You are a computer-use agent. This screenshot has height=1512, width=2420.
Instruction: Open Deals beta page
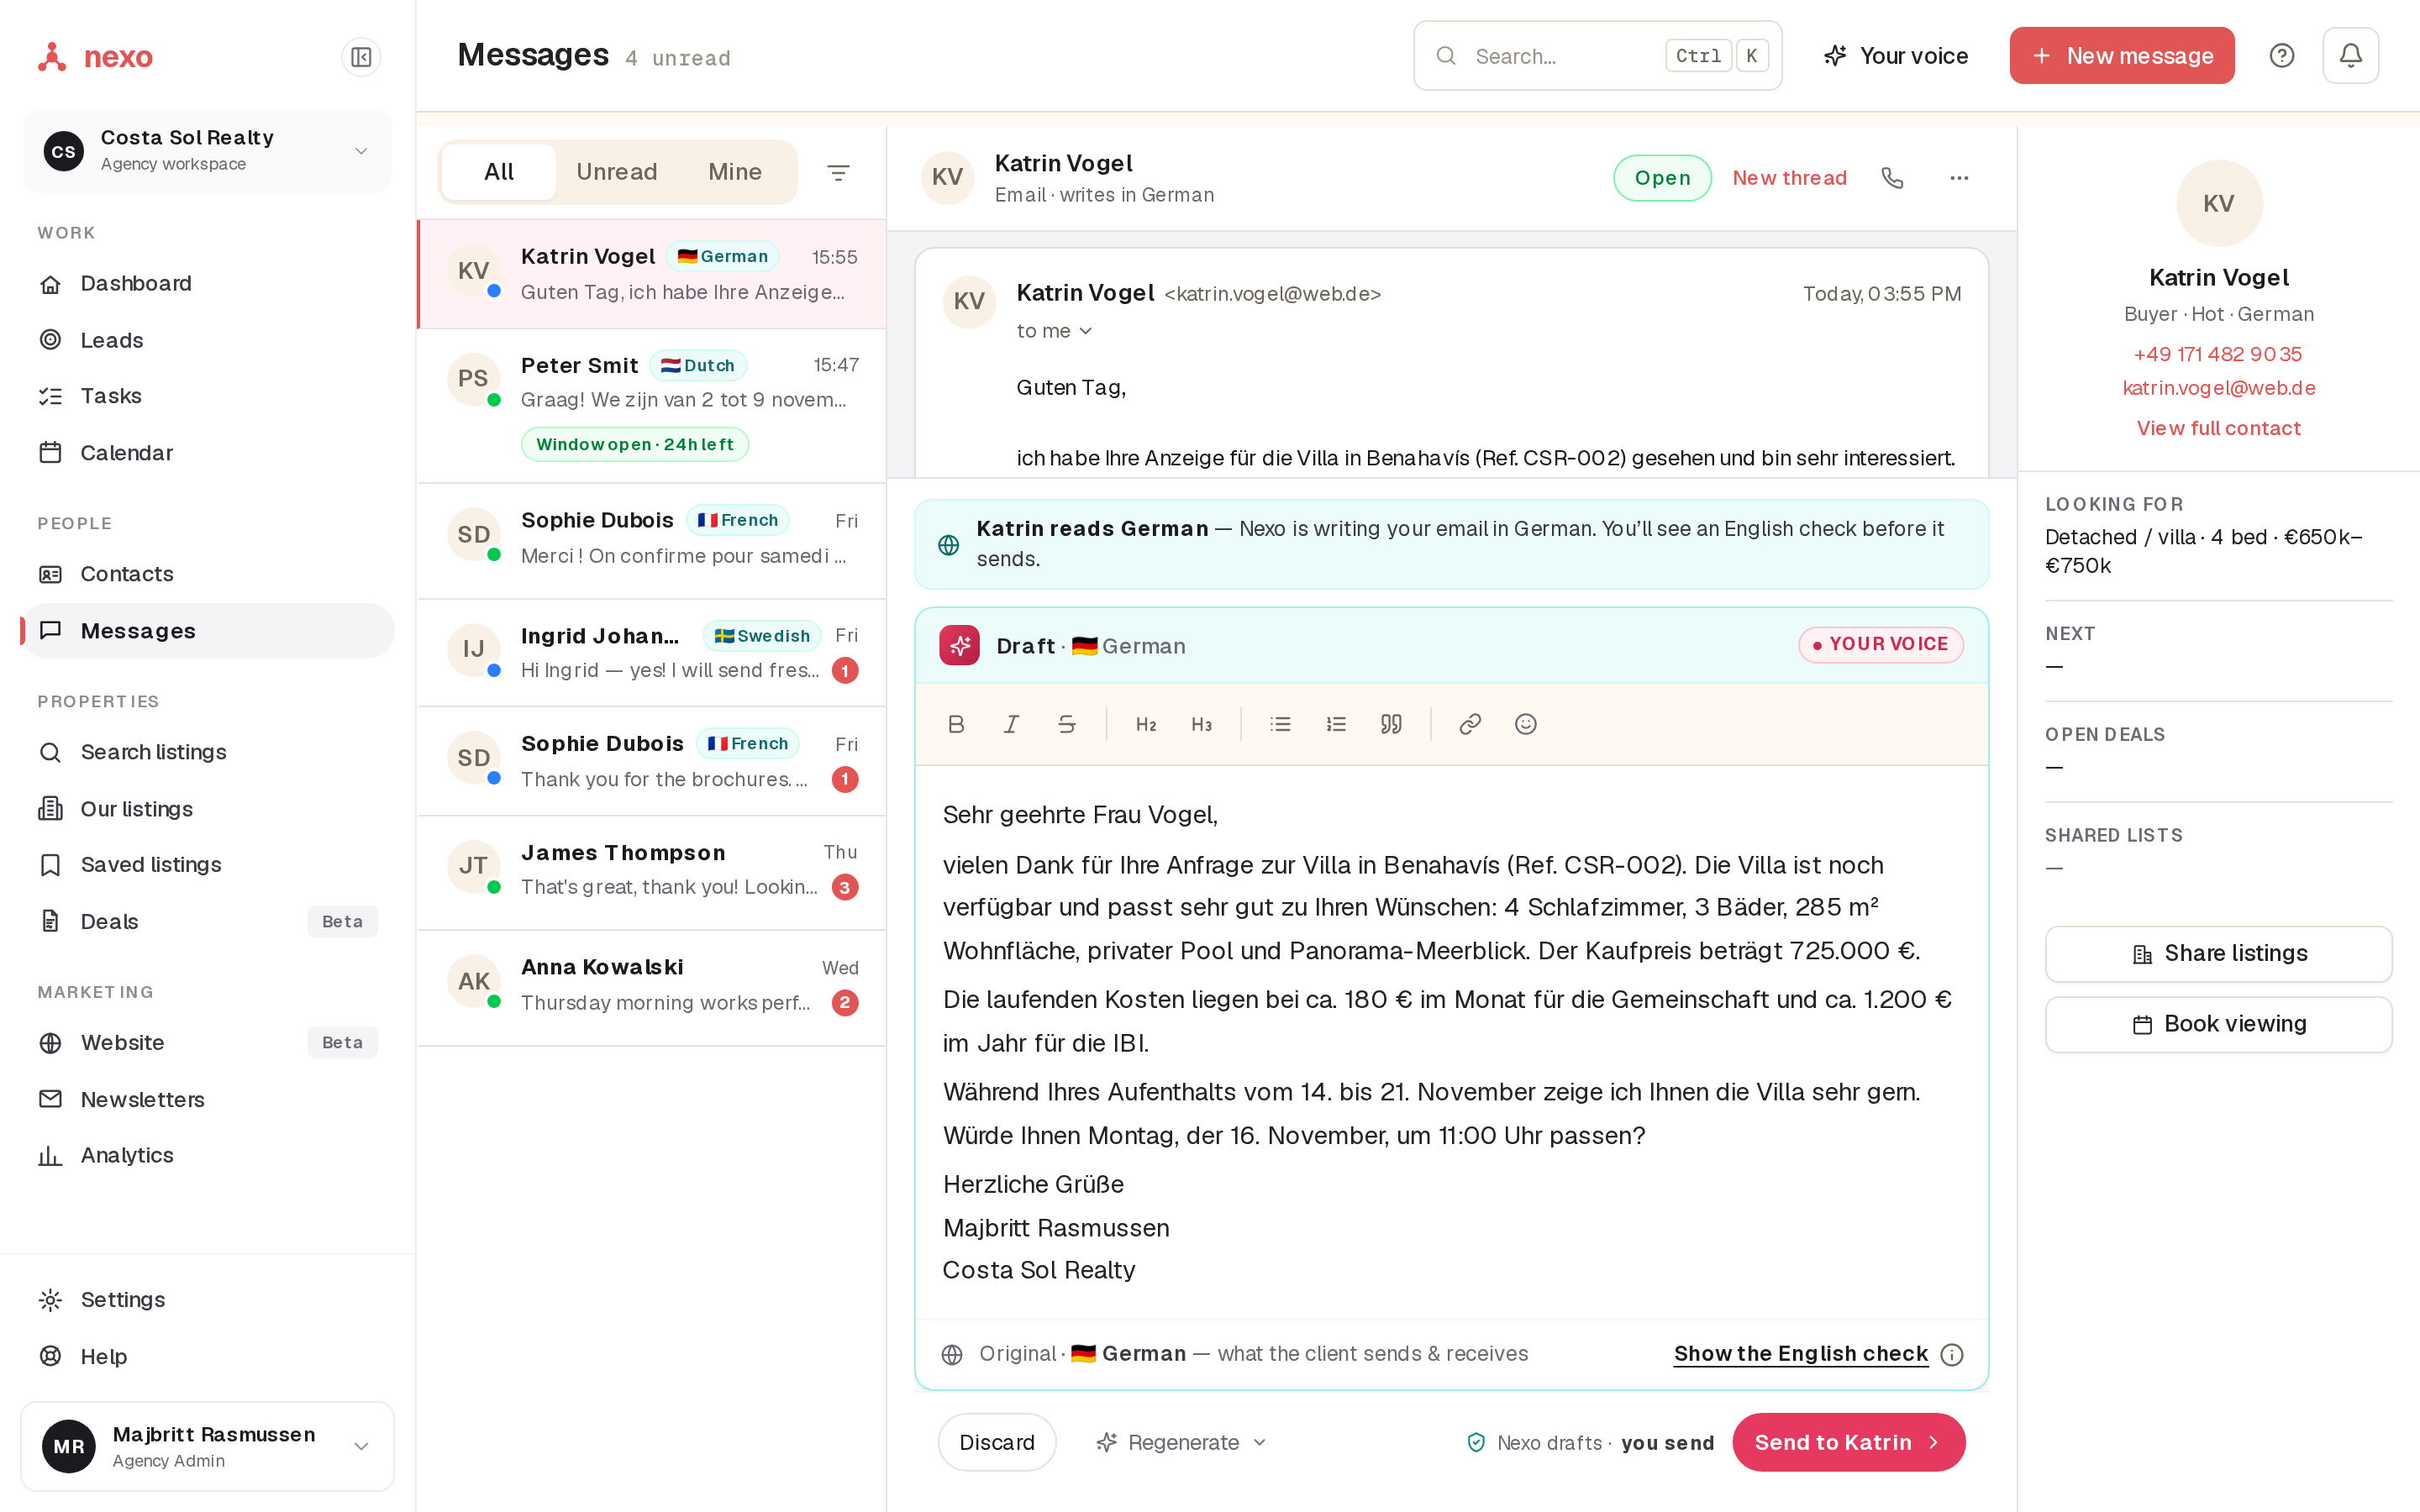pyautogui.click(x=207, y=922)
